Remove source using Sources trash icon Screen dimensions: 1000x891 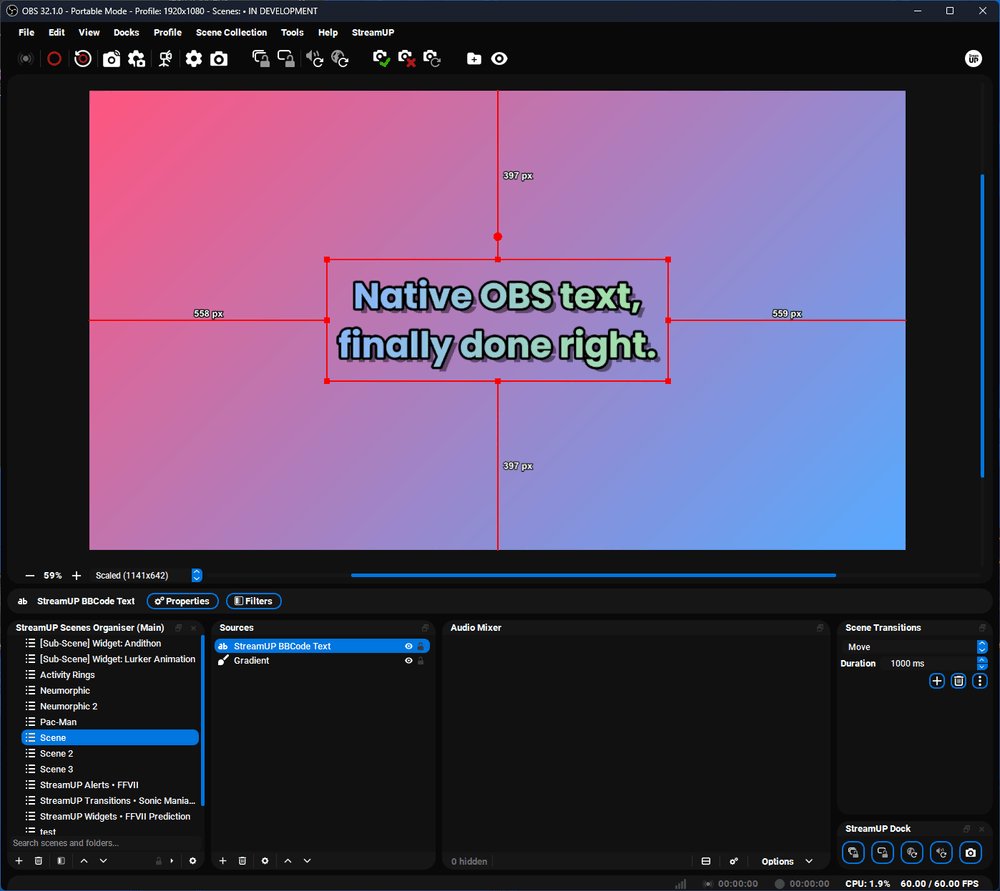[x=242, y=860]
